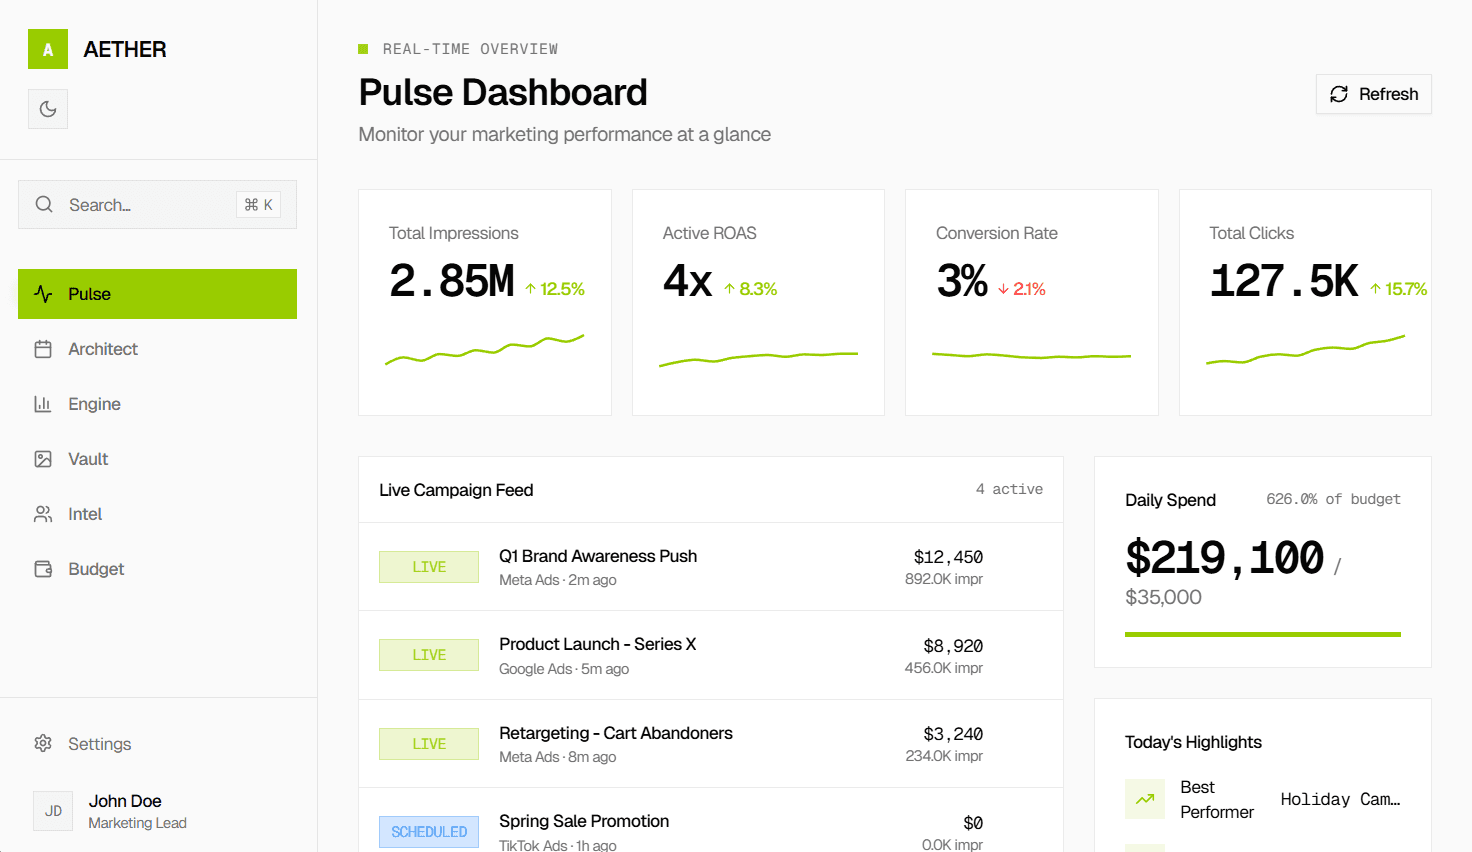Viewport: 1472px width, 852px height.
Task: Go to the Budget page in the sidebar
Action: tap(96, 569)
